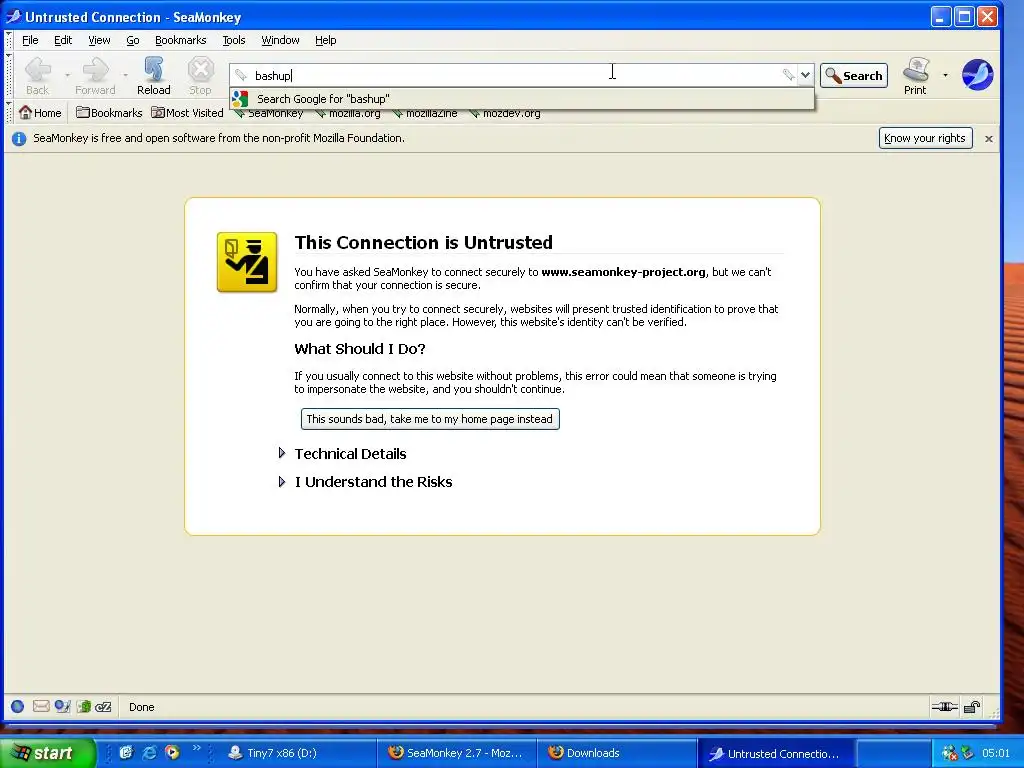Open the location bar history dropdown
This screenshot has width=1024, height=768.
pyautogui.click(x=805, y=75)
